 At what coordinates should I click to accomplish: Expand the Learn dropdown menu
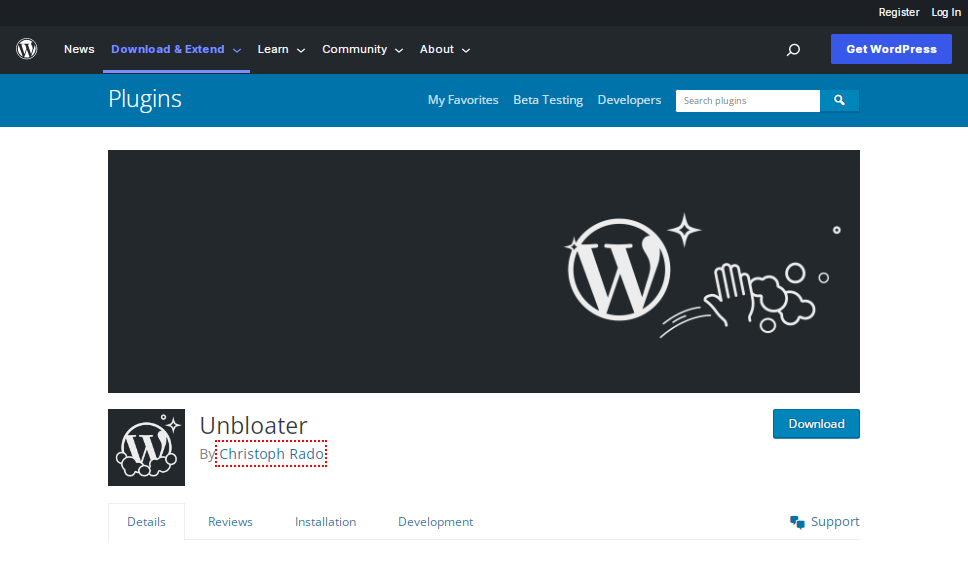281,49
